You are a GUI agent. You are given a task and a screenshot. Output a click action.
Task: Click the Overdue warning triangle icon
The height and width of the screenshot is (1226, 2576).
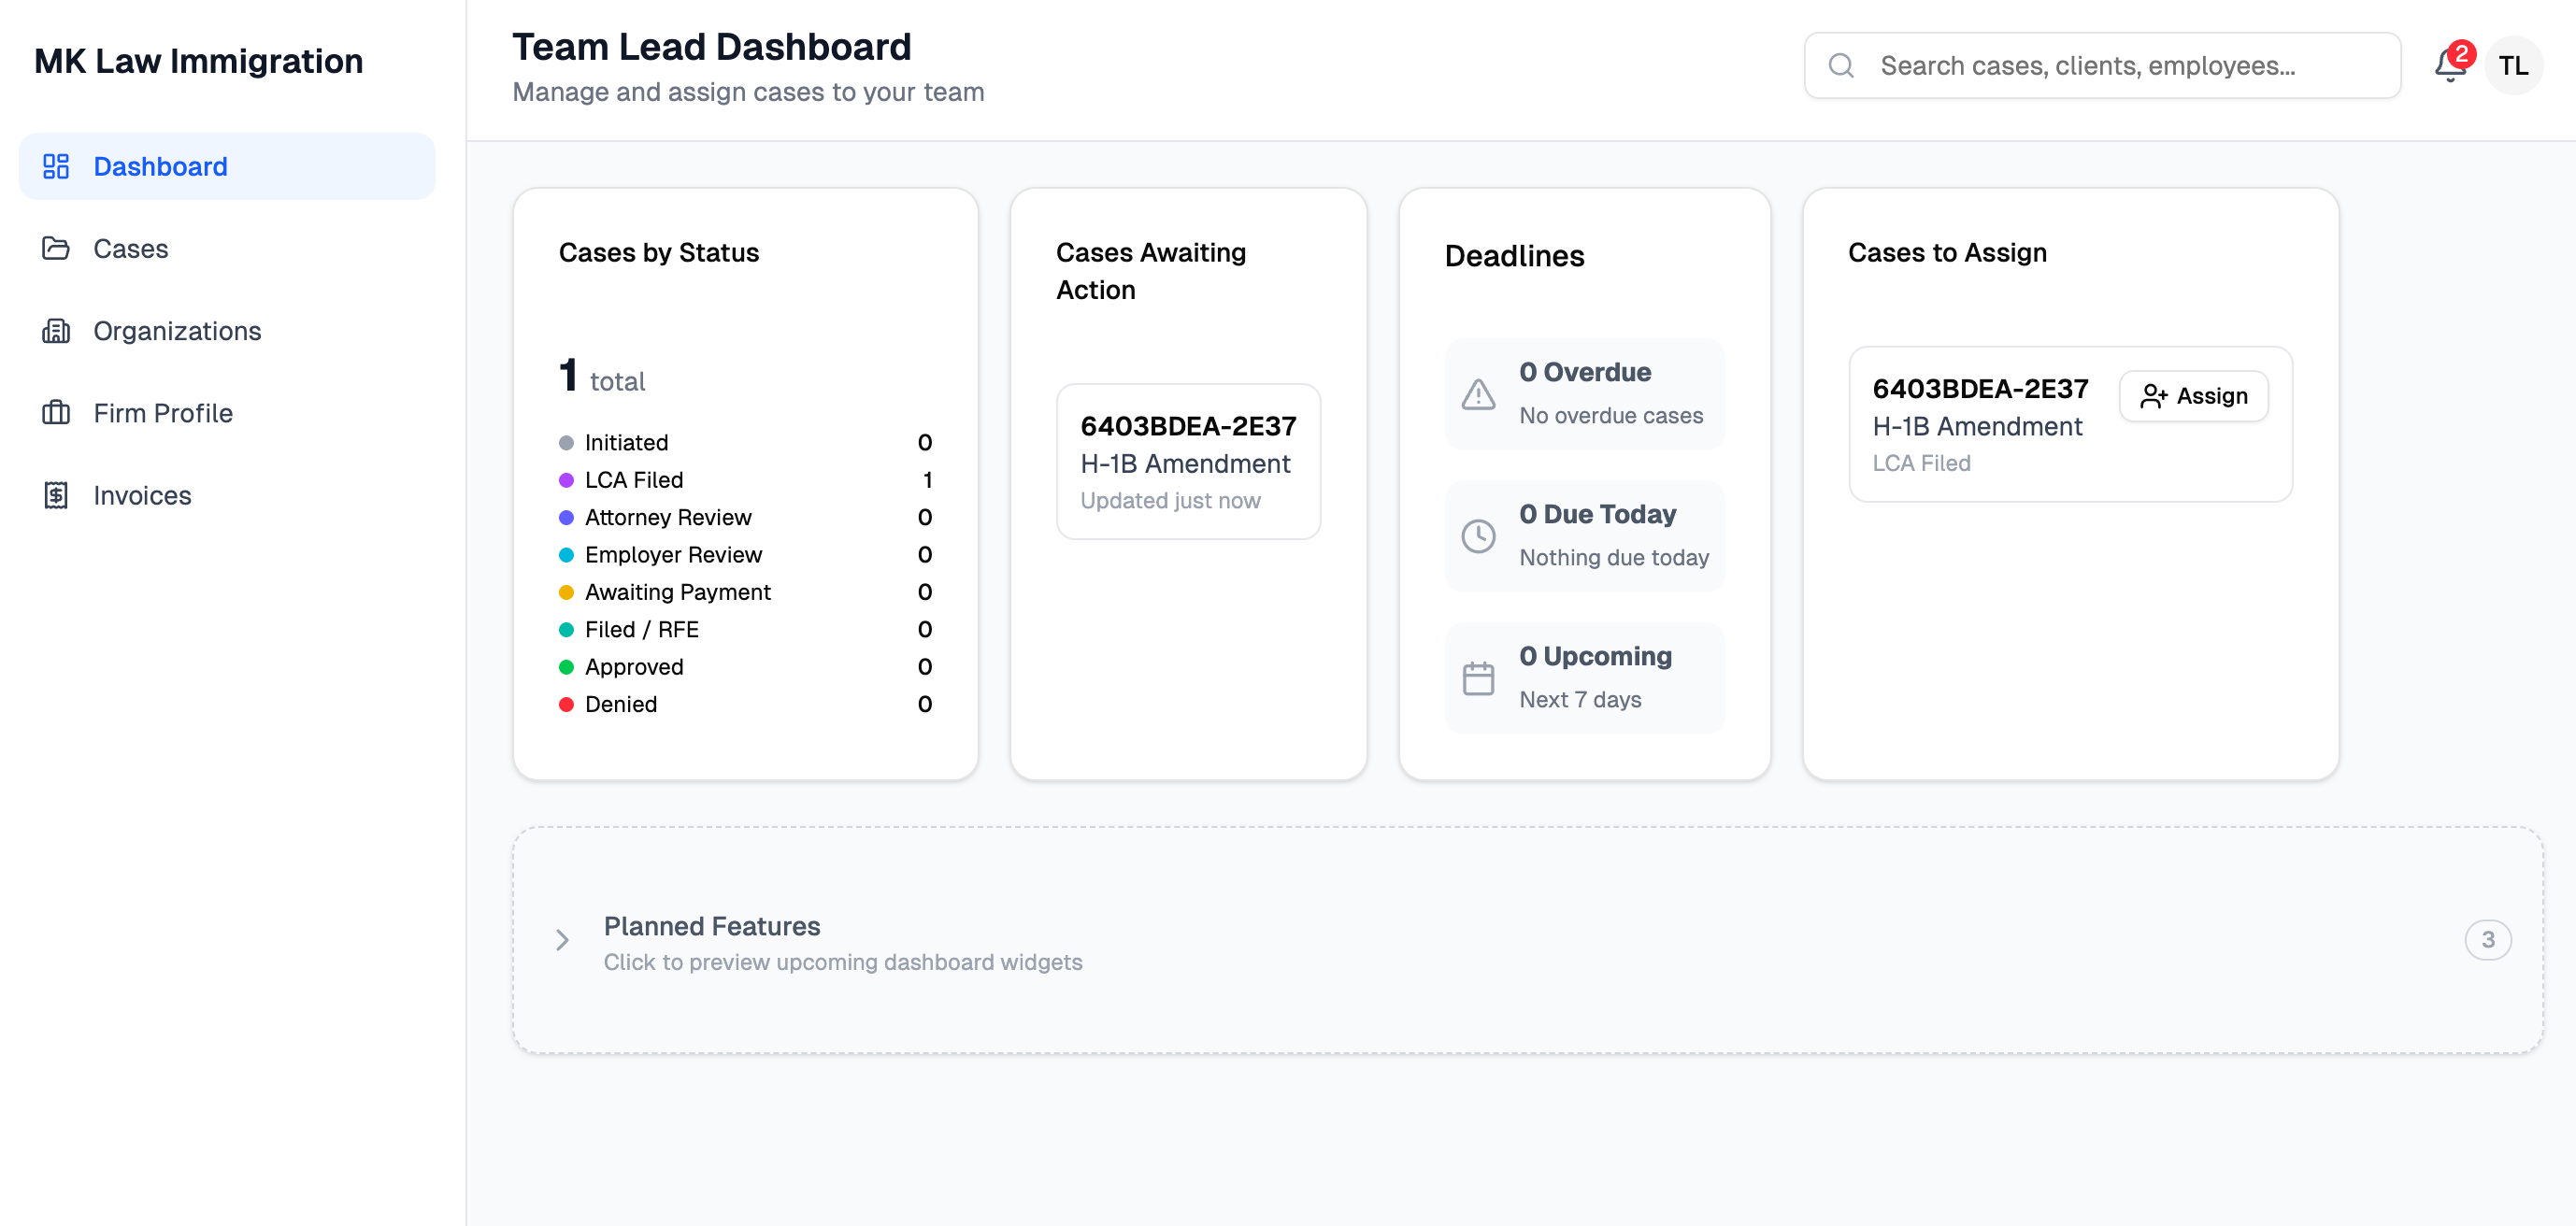tap(1478, 394)
